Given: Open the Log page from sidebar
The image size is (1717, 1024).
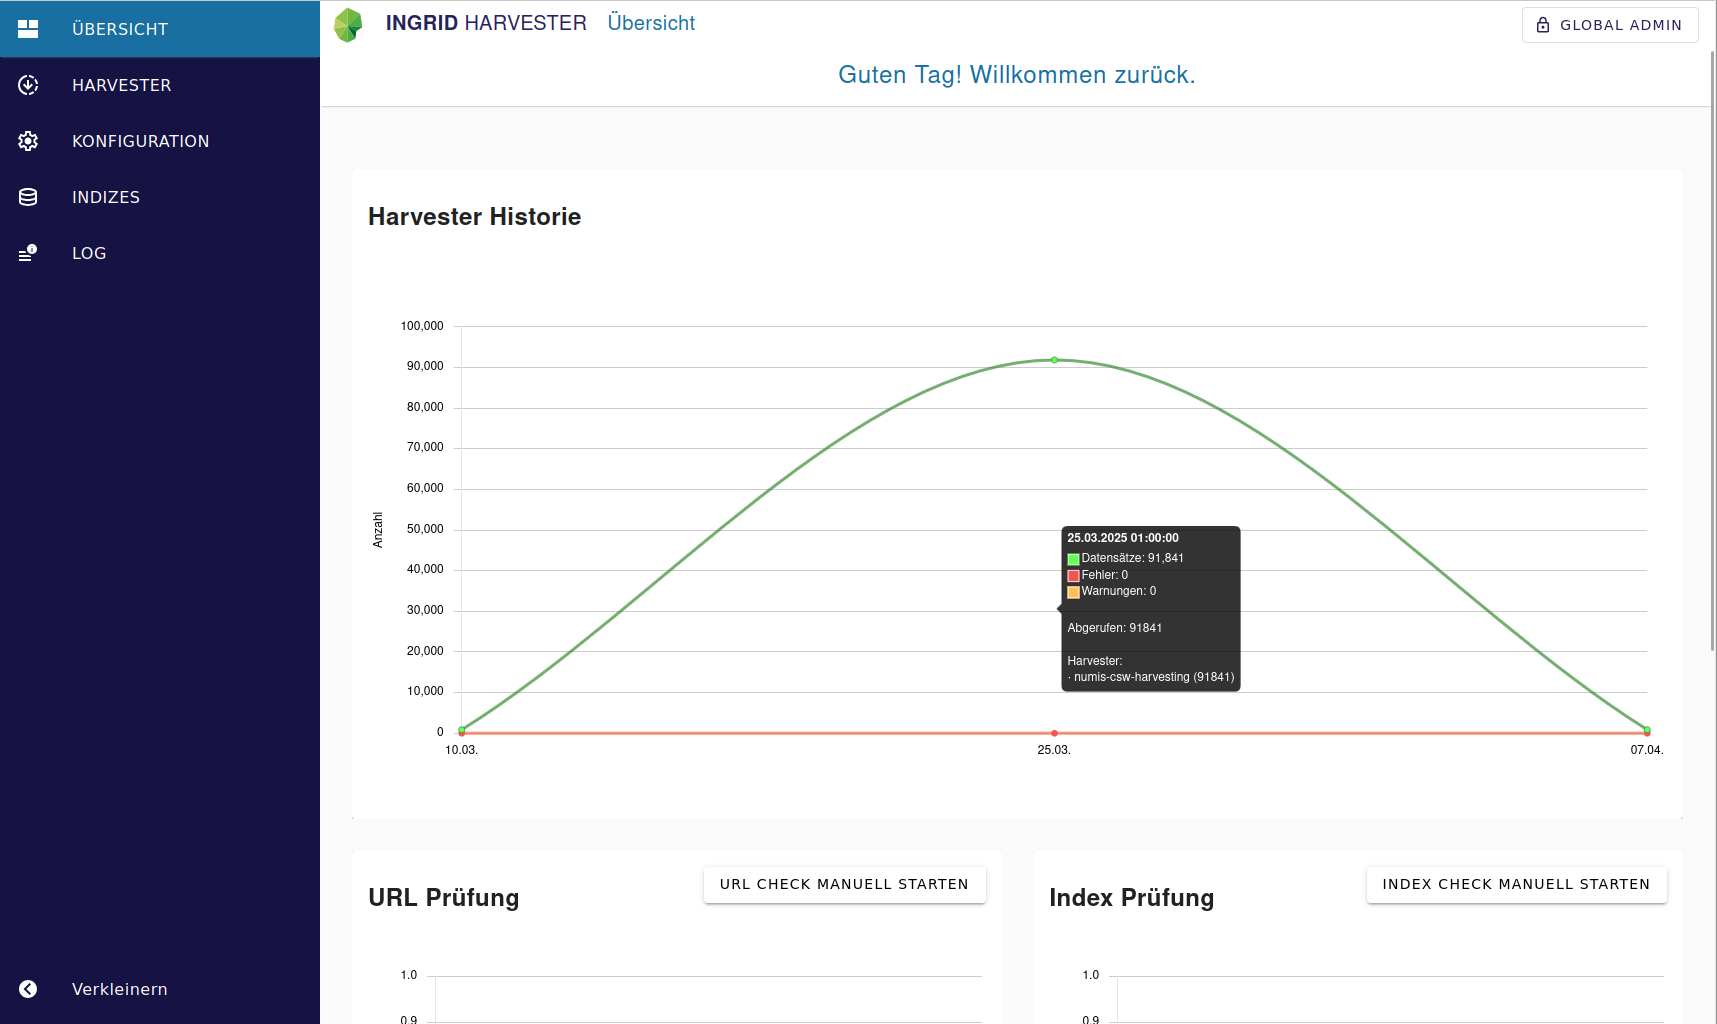Looking at the screenshot, I should tap(89, 253).
